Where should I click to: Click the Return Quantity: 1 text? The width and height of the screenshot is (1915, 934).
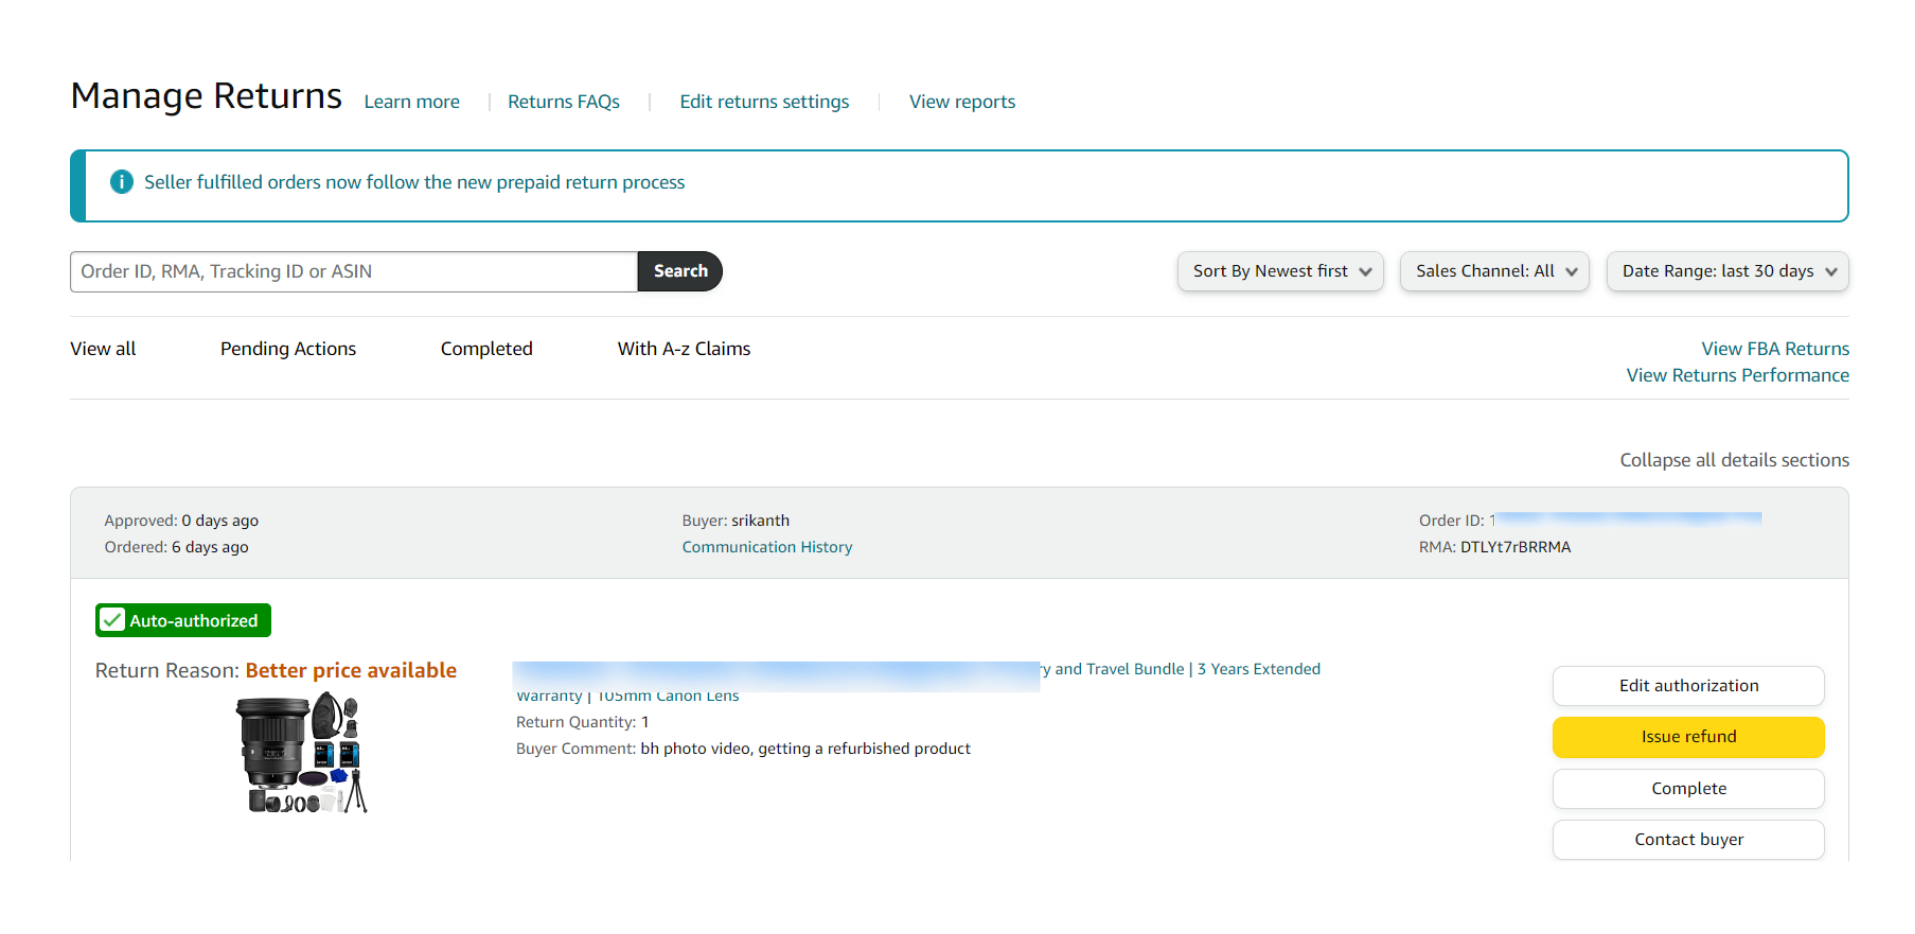tap(582, 722)
